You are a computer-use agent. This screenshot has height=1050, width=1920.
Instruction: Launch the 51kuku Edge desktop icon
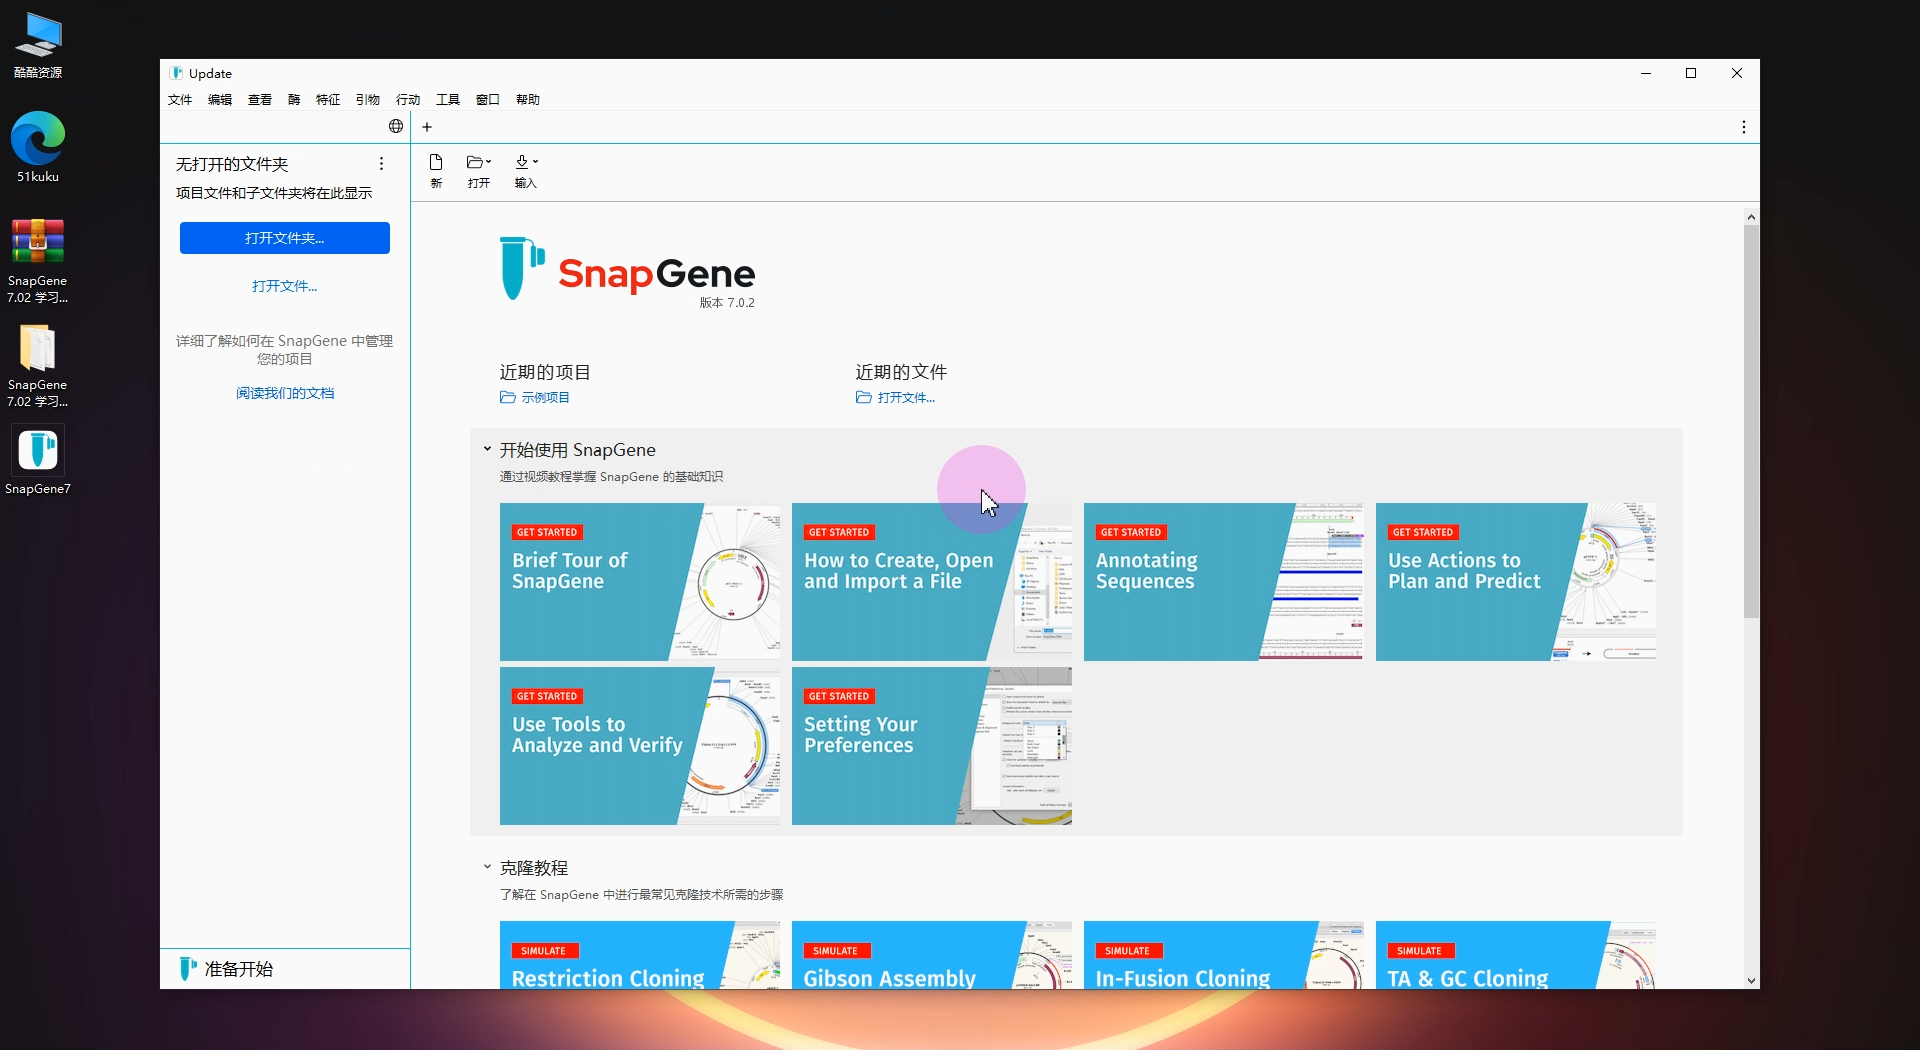click(38, 140)
